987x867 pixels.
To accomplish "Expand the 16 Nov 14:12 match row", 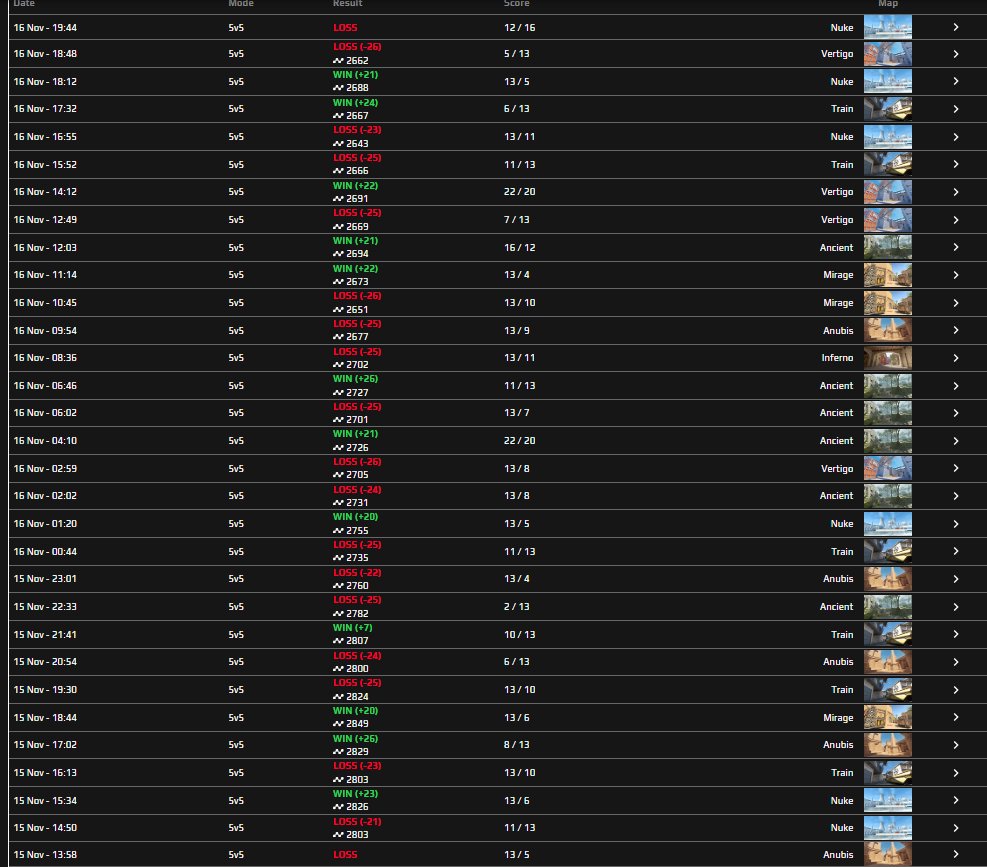I will (956, 192).
